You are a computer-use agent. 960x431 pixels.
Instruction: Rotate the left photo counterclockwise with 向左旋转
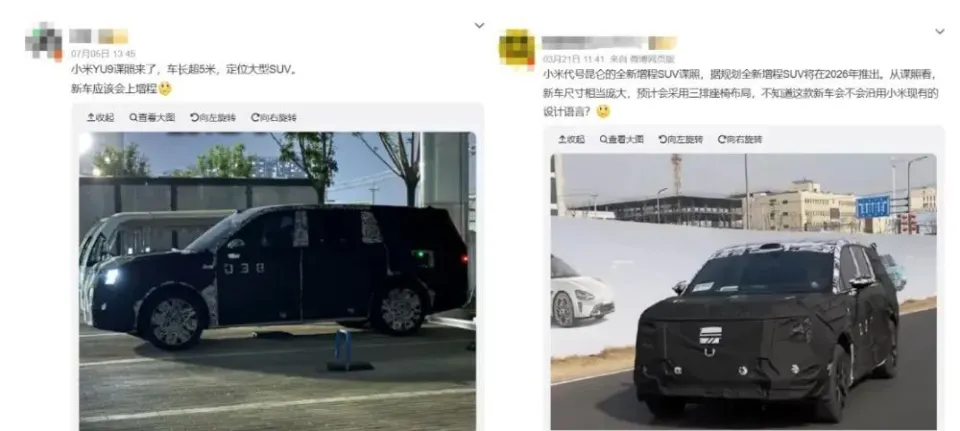(212, 118)
